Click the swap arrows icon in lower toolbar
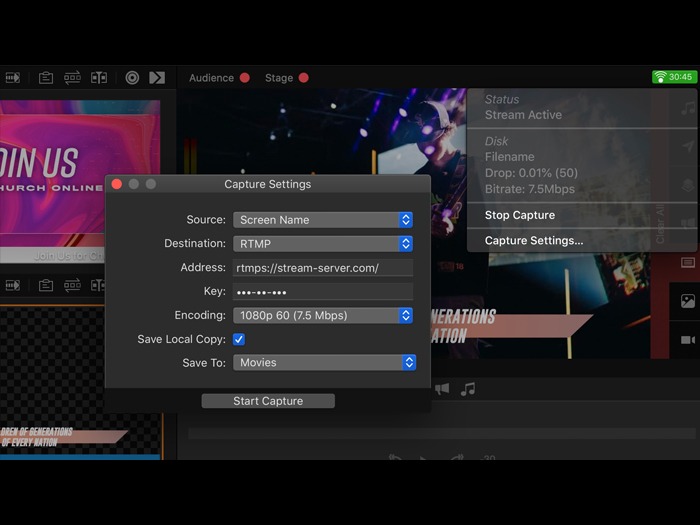Screen dimensions: 700x525 [x=72, y=285]
